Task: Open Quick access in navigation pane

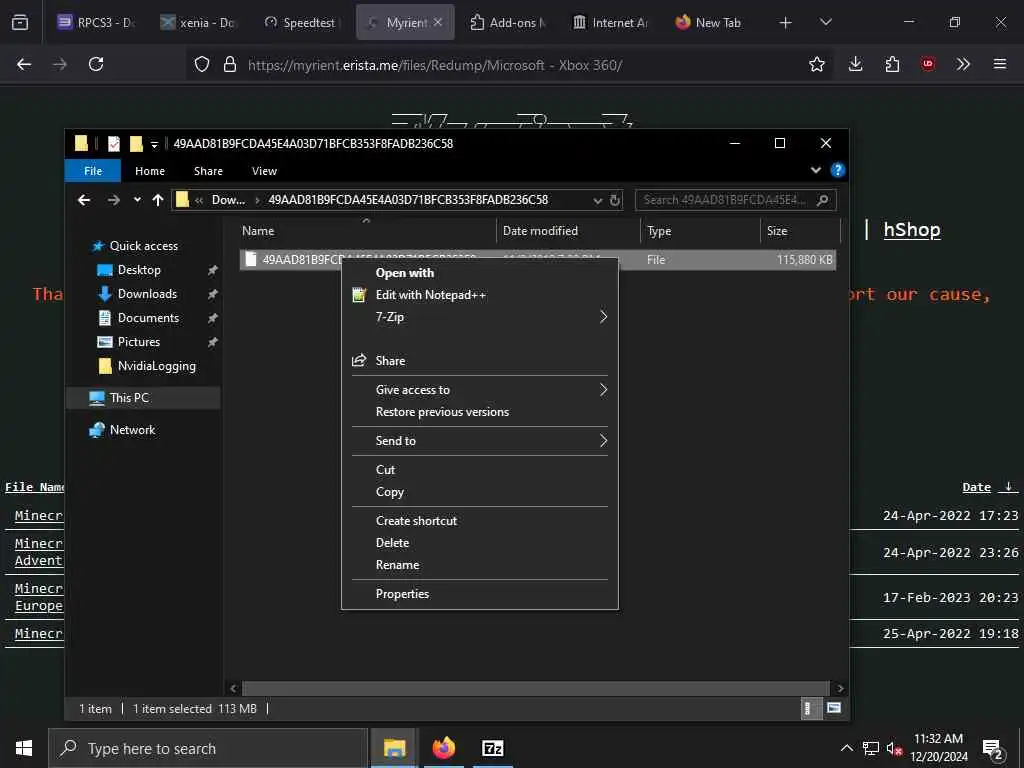Action: click(x=144, y=246)
